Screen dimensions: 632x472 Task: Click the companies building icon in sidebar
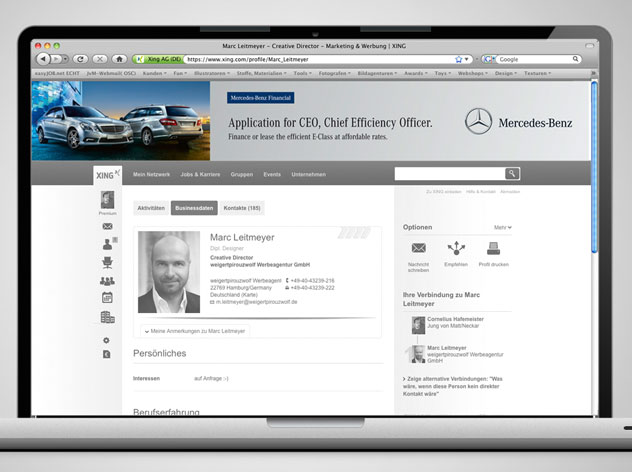tap(107, 317)
